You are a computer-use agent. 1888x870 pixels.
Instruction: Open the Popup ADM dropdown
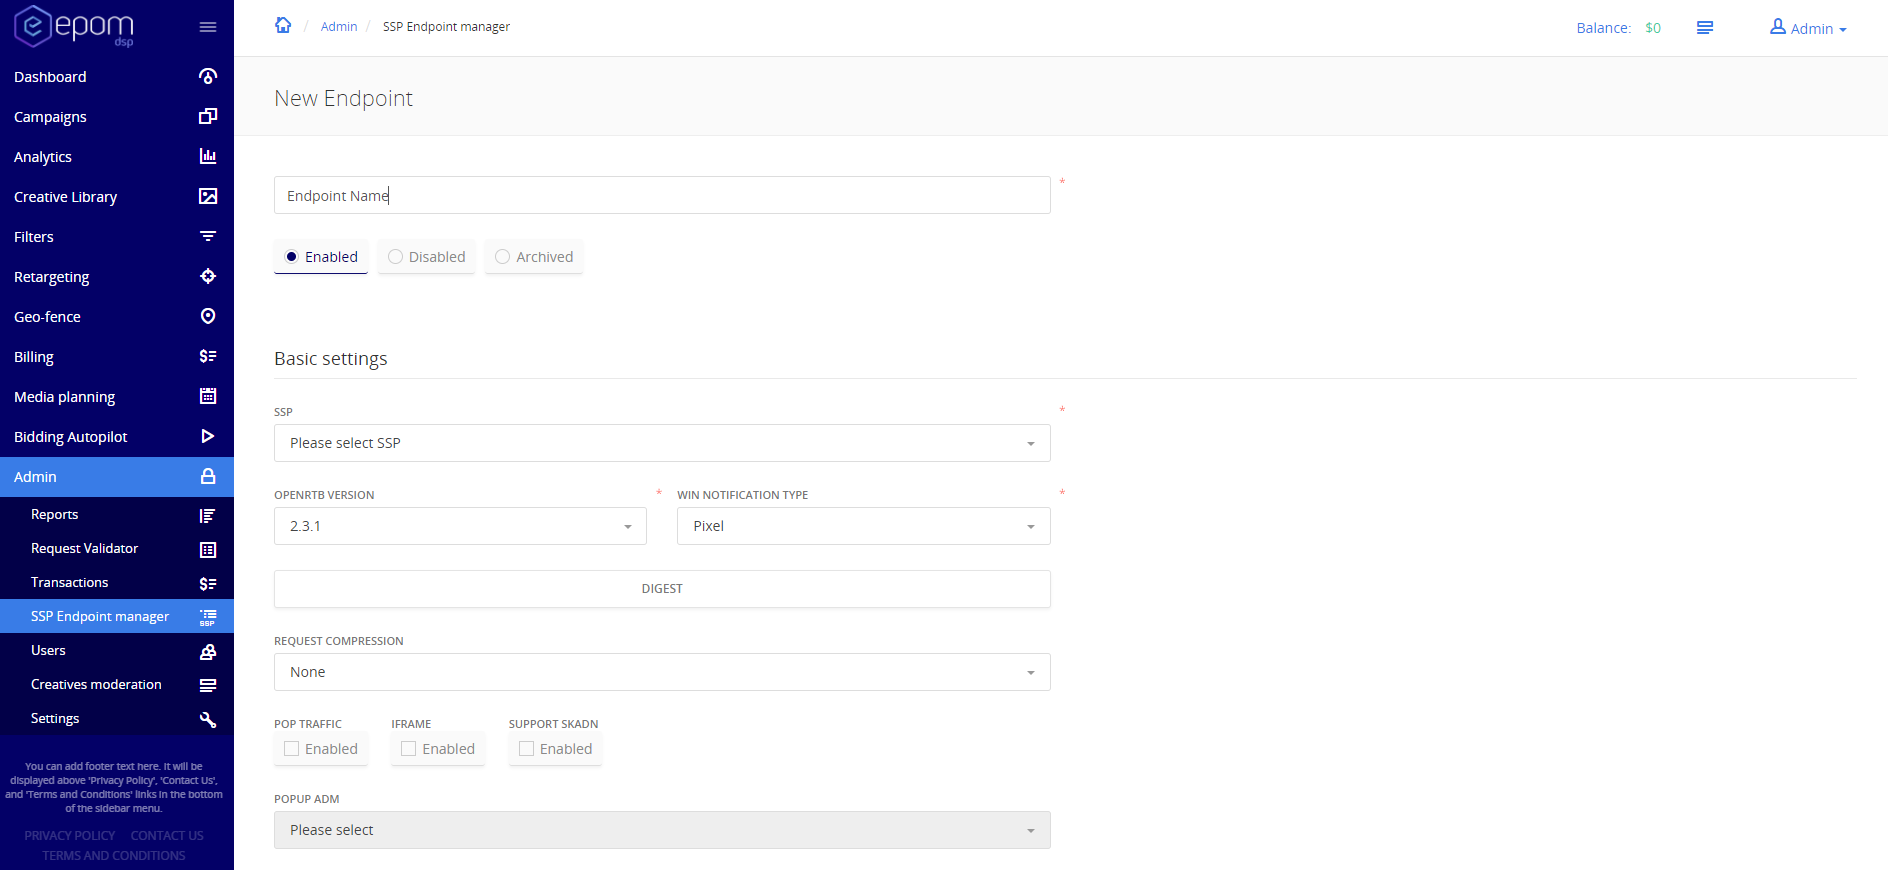pyautogui.click(x=662, y=830)
